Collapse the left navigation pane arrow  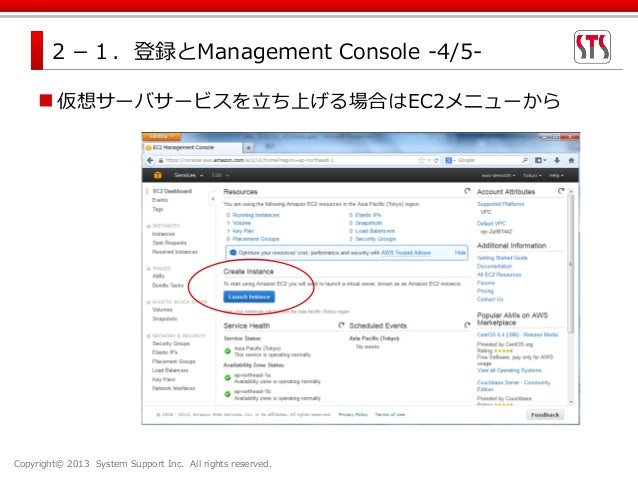(213, 199)
